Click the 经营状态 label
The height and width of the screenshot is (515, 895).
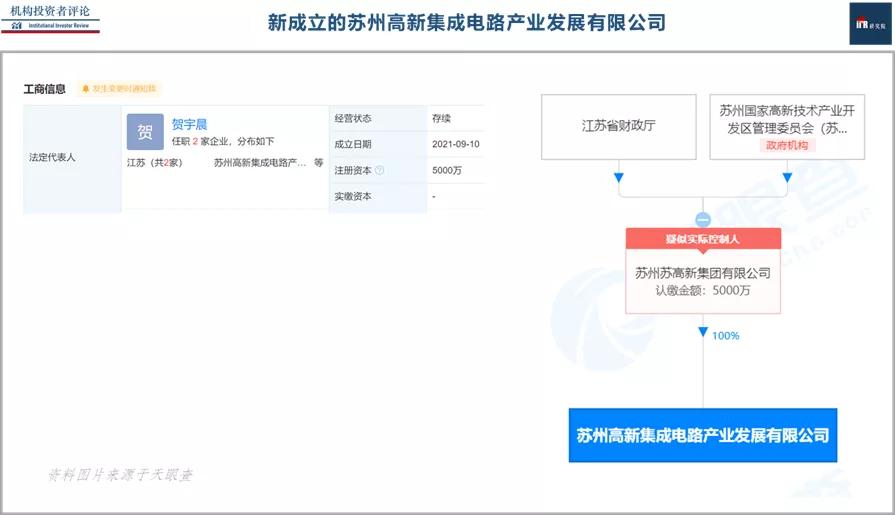click(x=353, y=118)
